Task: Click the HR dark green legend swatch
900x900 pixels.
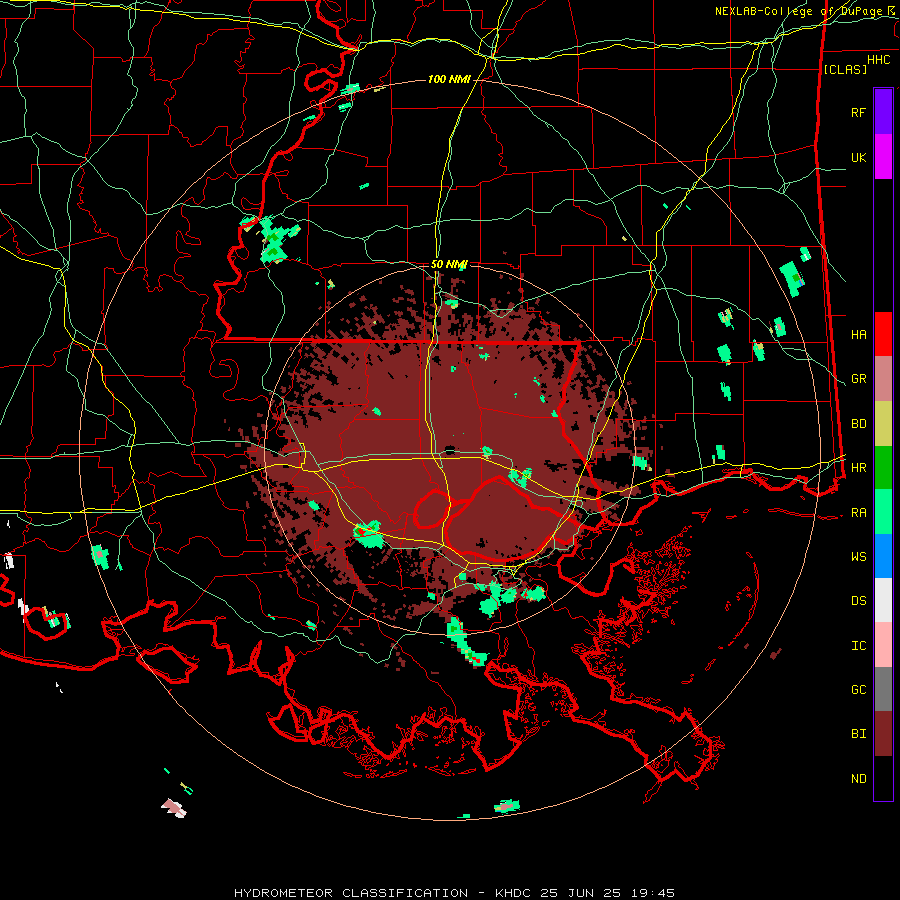Action: pos(883,468)
